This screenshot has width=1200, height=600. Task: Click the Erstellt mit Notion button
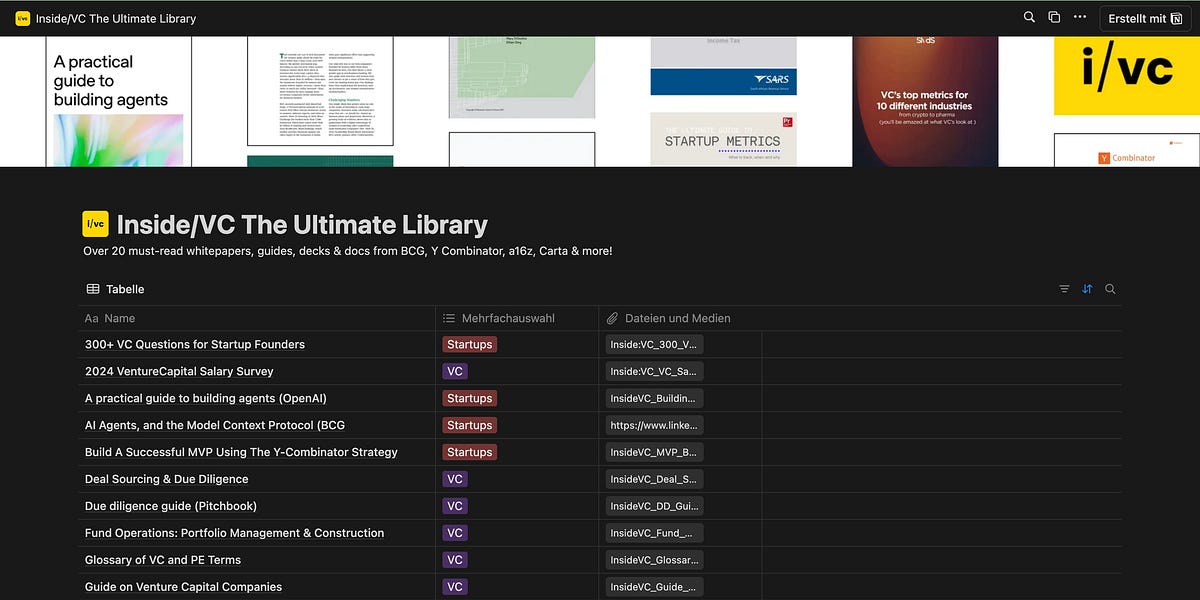1146,18
